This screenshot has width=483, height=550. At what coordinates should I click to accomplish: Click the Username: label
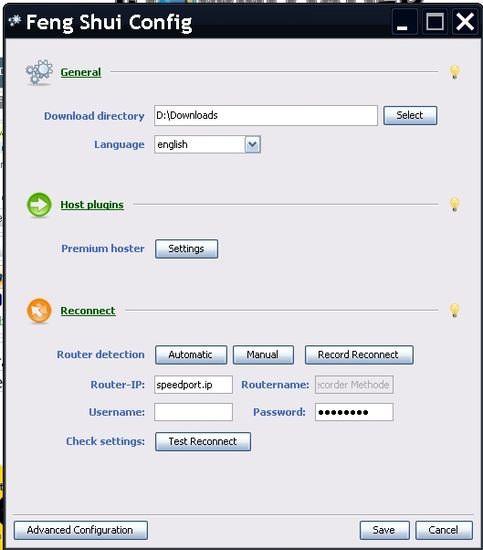pyautogui.click(x=117, y=412)
